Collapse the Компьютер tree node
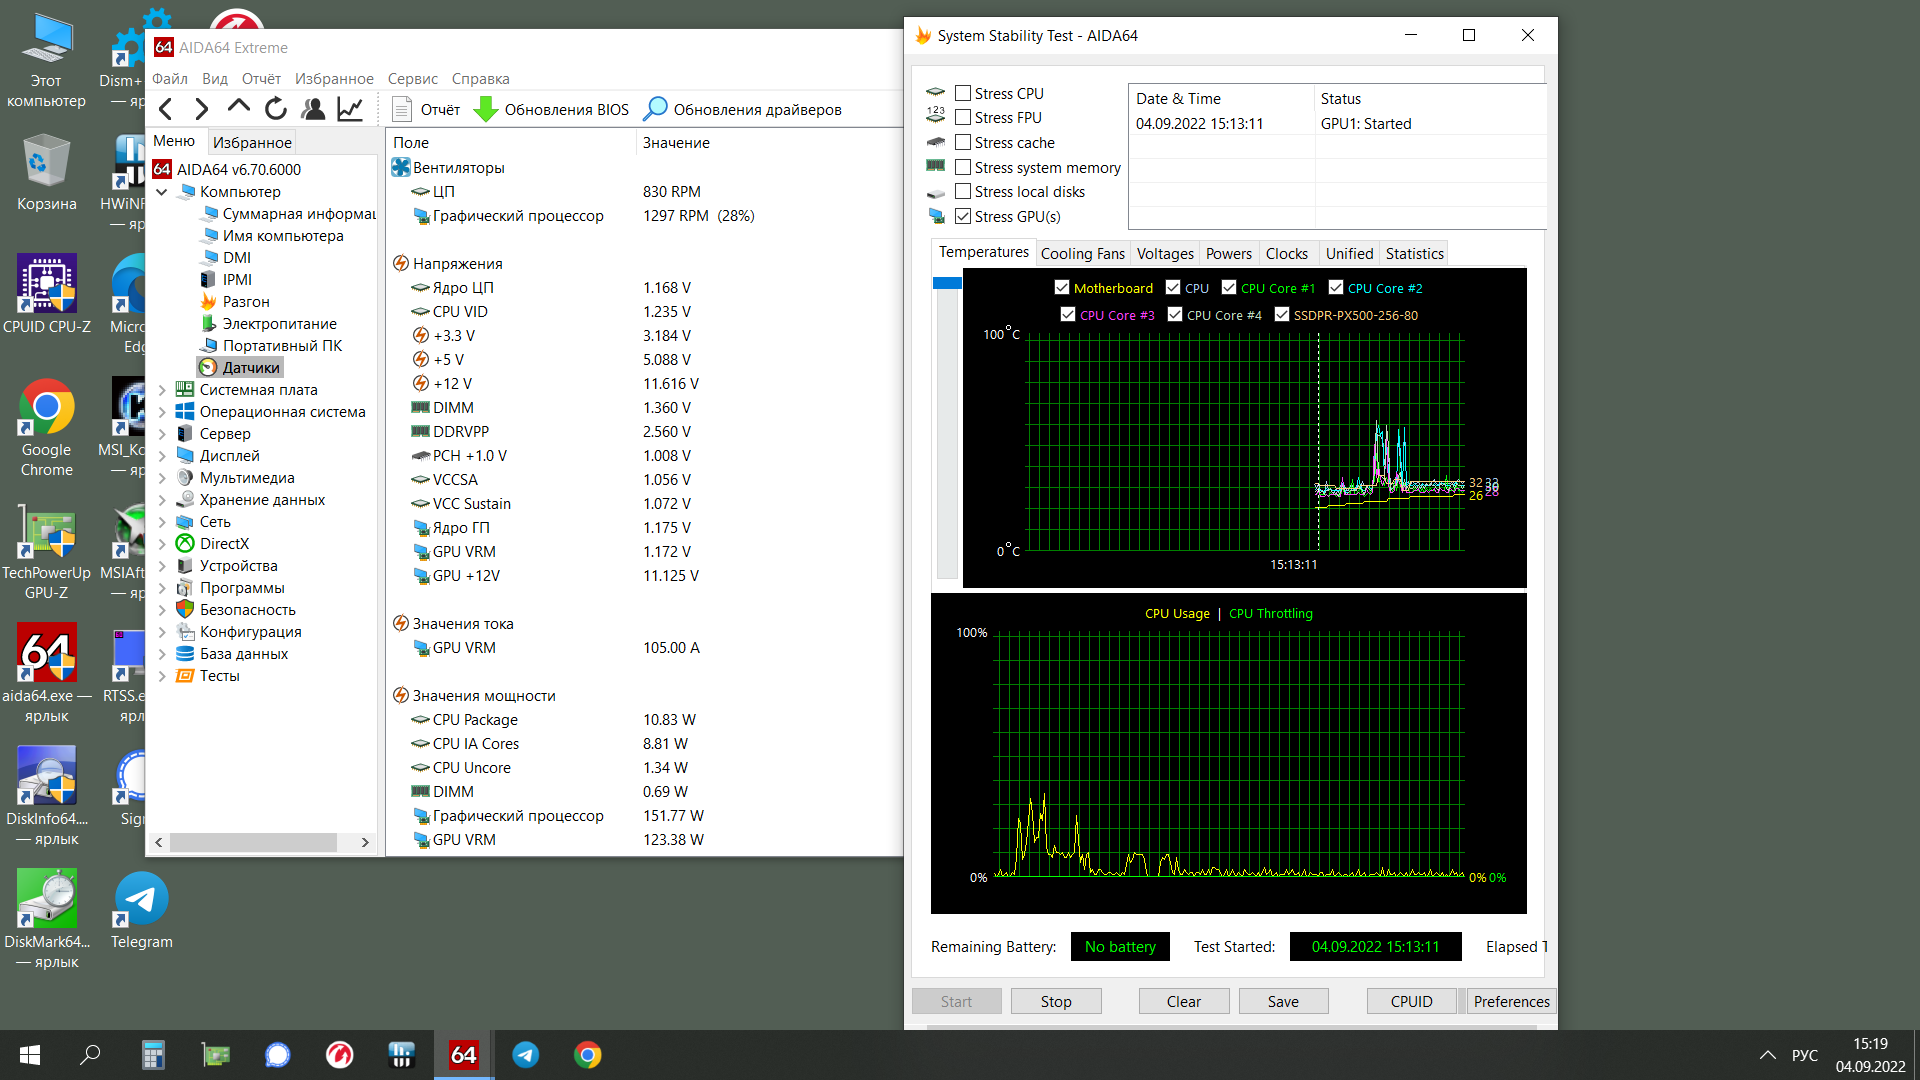 coord(162,192)
